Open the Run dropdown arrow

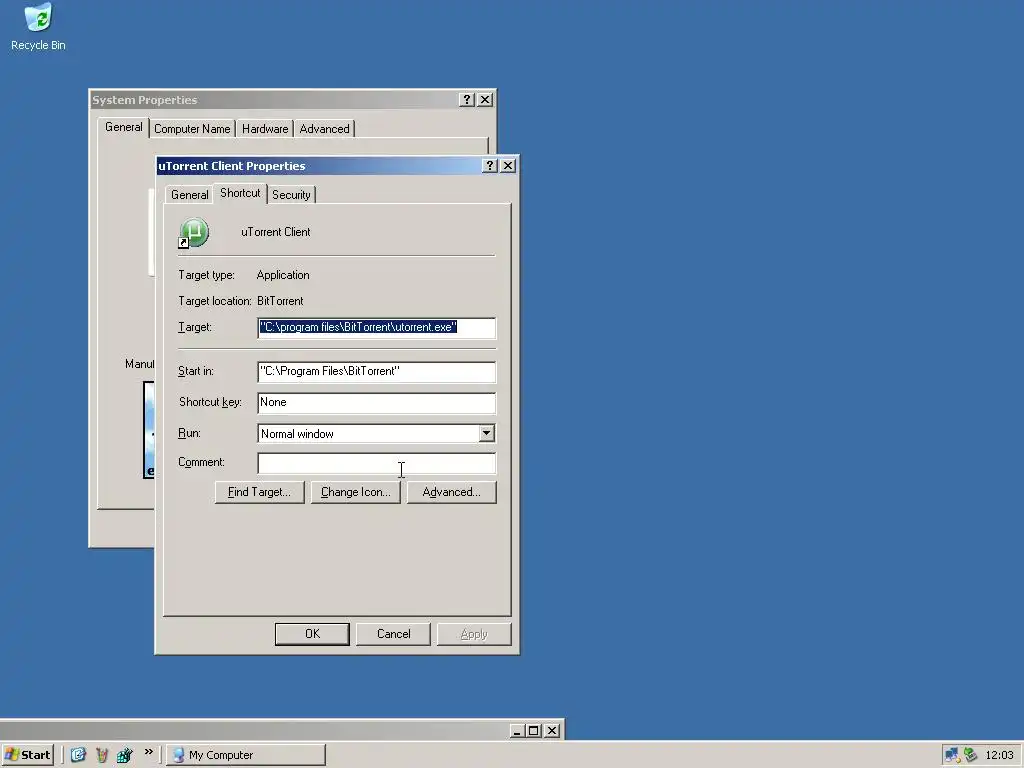coord(487,434)
